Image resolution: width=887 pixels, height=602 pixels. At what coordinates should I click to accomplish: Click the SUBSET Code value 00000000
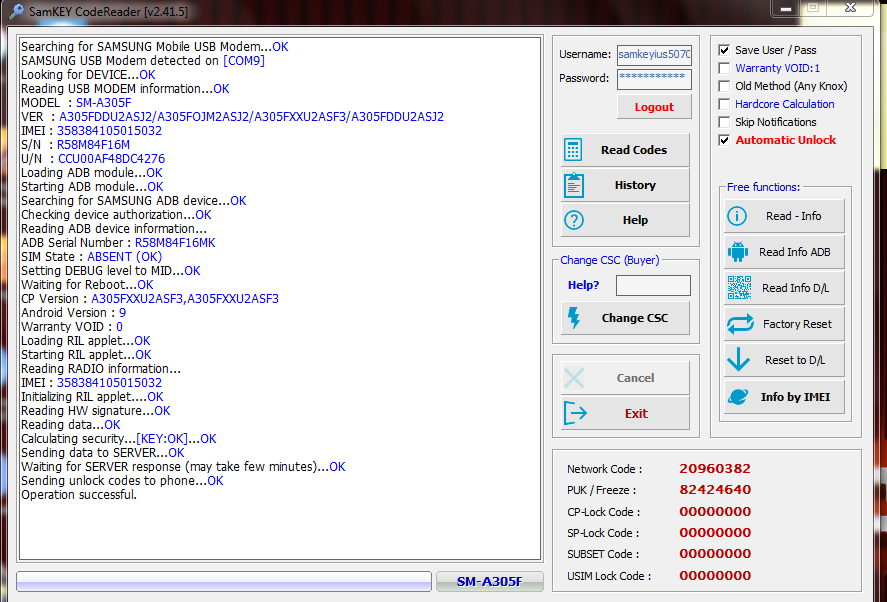coord(715,553)
